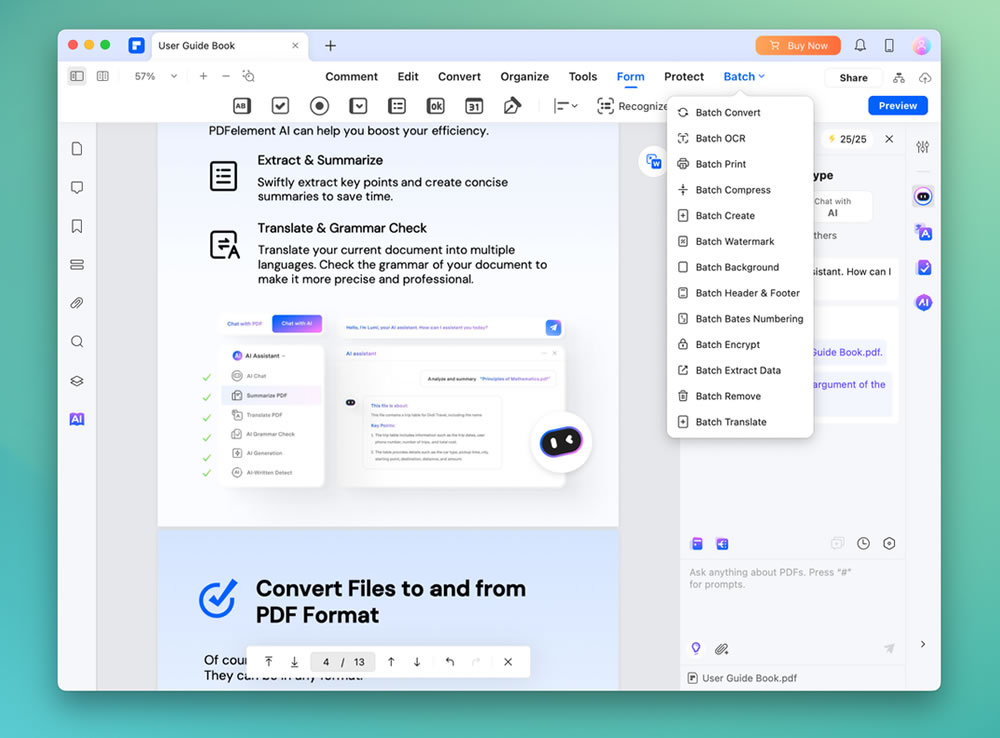Image resolution: width=1000 pixels, height=738 pixels.
Task: Click the AI prompt input field
Action: pyautogui.click(x=793, y=596)
